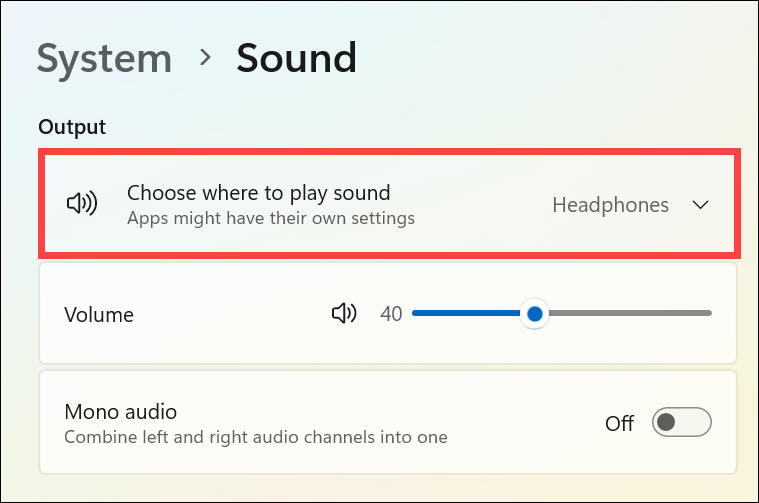The height and width of the screenshot is (503, 759).
Task: Click empty space in the Volume row
Action: coord(230,315)
